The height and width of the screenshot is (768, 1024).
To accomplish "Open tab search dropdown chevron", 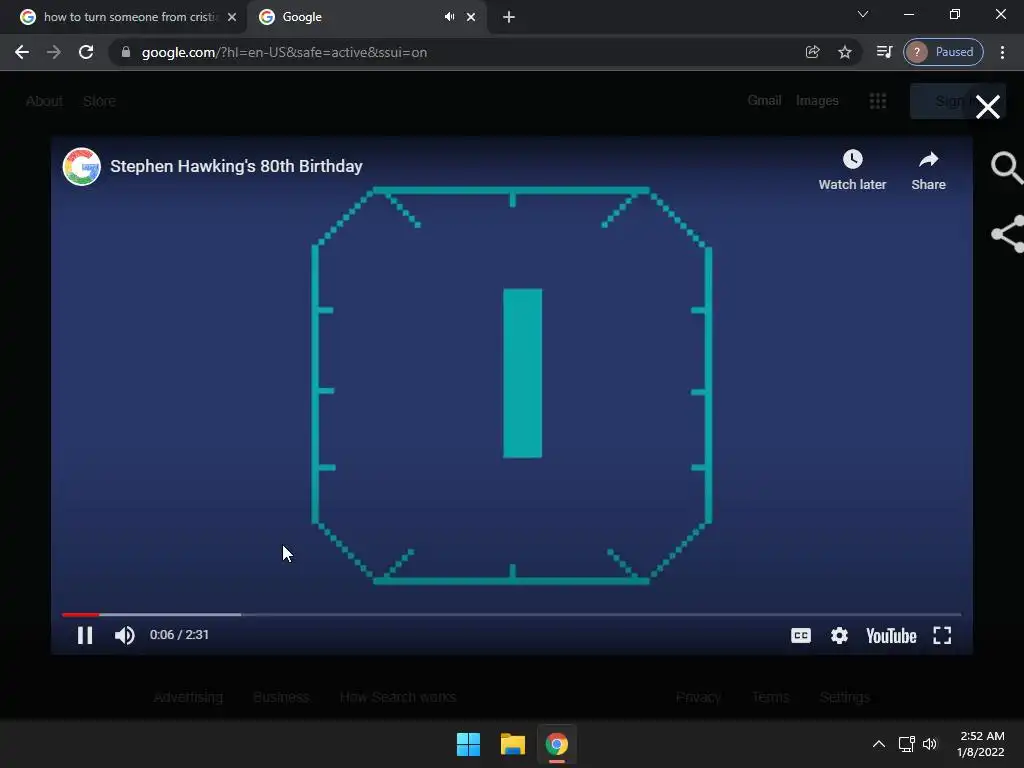I will (863, 14).
